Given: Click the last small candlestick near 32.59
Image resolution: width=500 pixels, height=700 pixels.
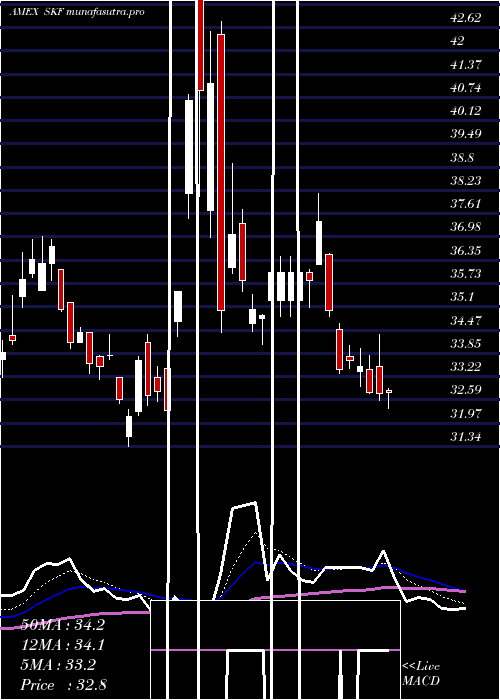Looking at the screenshot, I should click(x=389, y=392).
